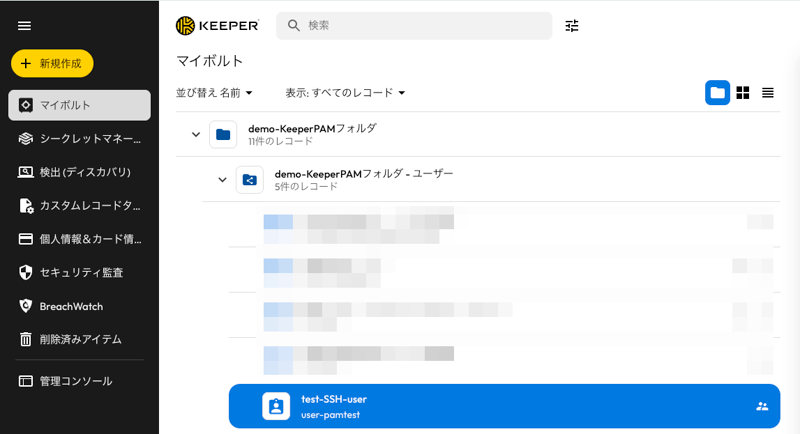Switch to folder view icon
Screen dimensions: 800x434
(x=717, y=93)
